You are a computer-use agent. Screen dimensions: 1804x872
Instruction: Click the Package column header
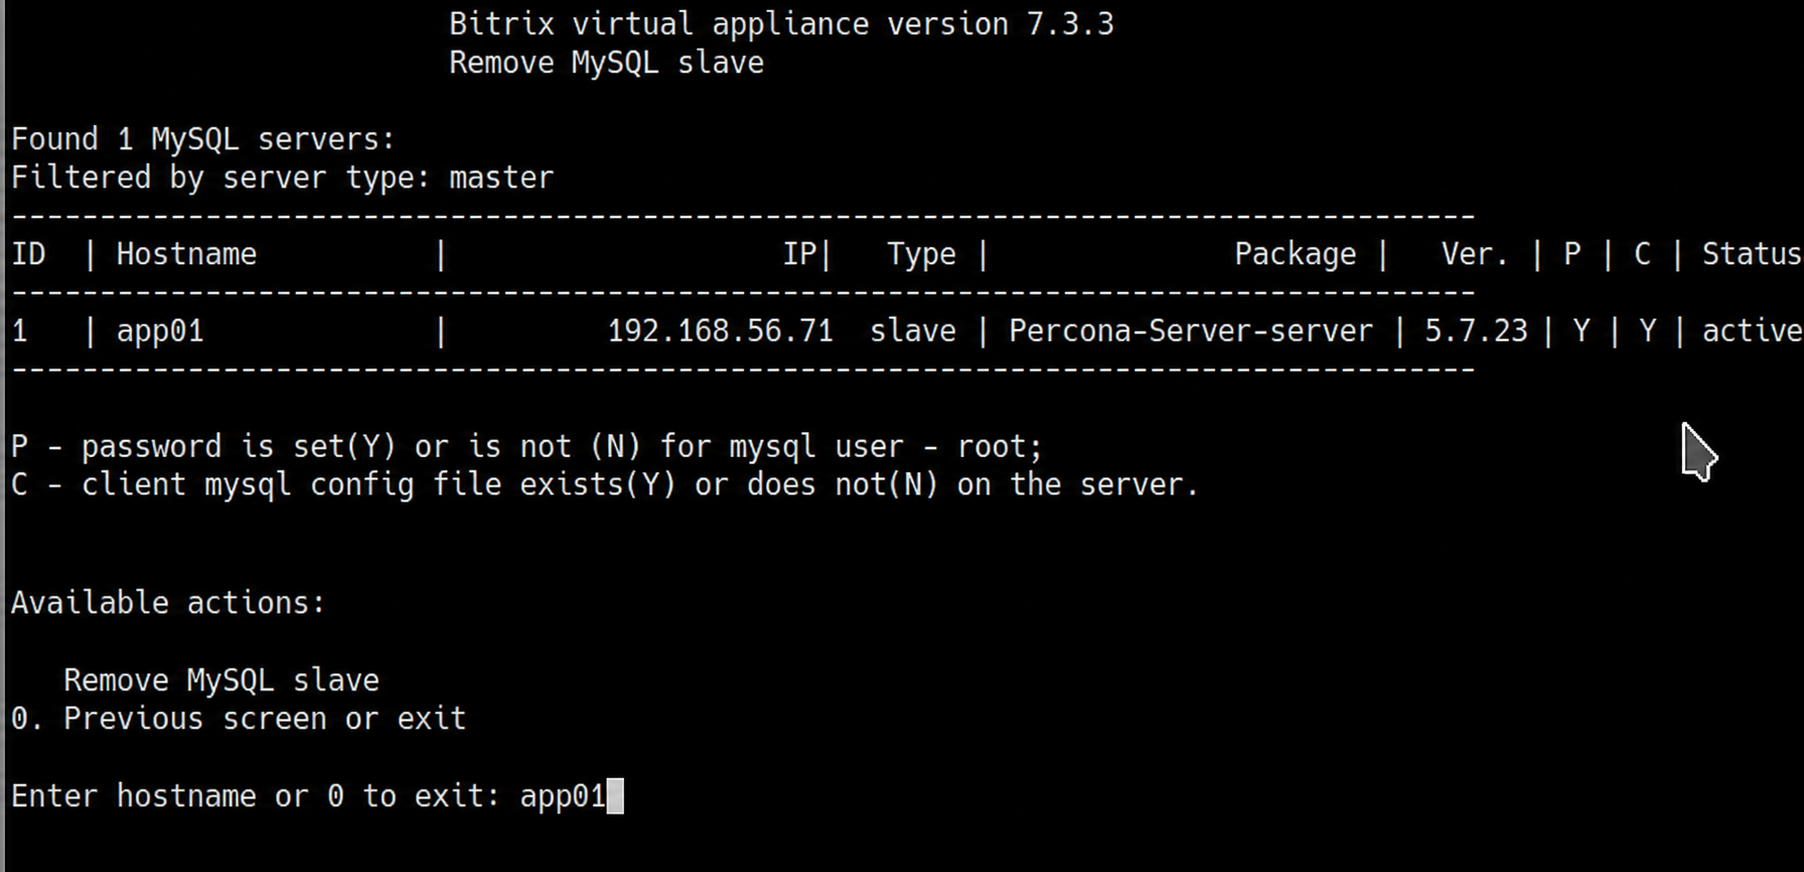click(x=1295, y=254)
